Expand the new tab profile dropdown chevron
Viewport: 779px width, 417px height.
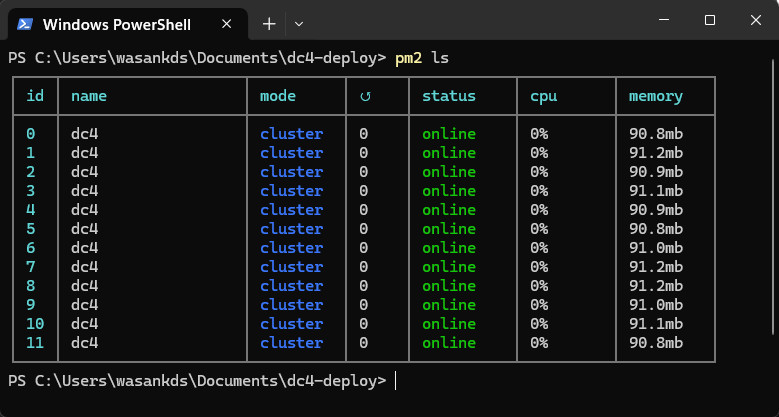pos(298,22)
